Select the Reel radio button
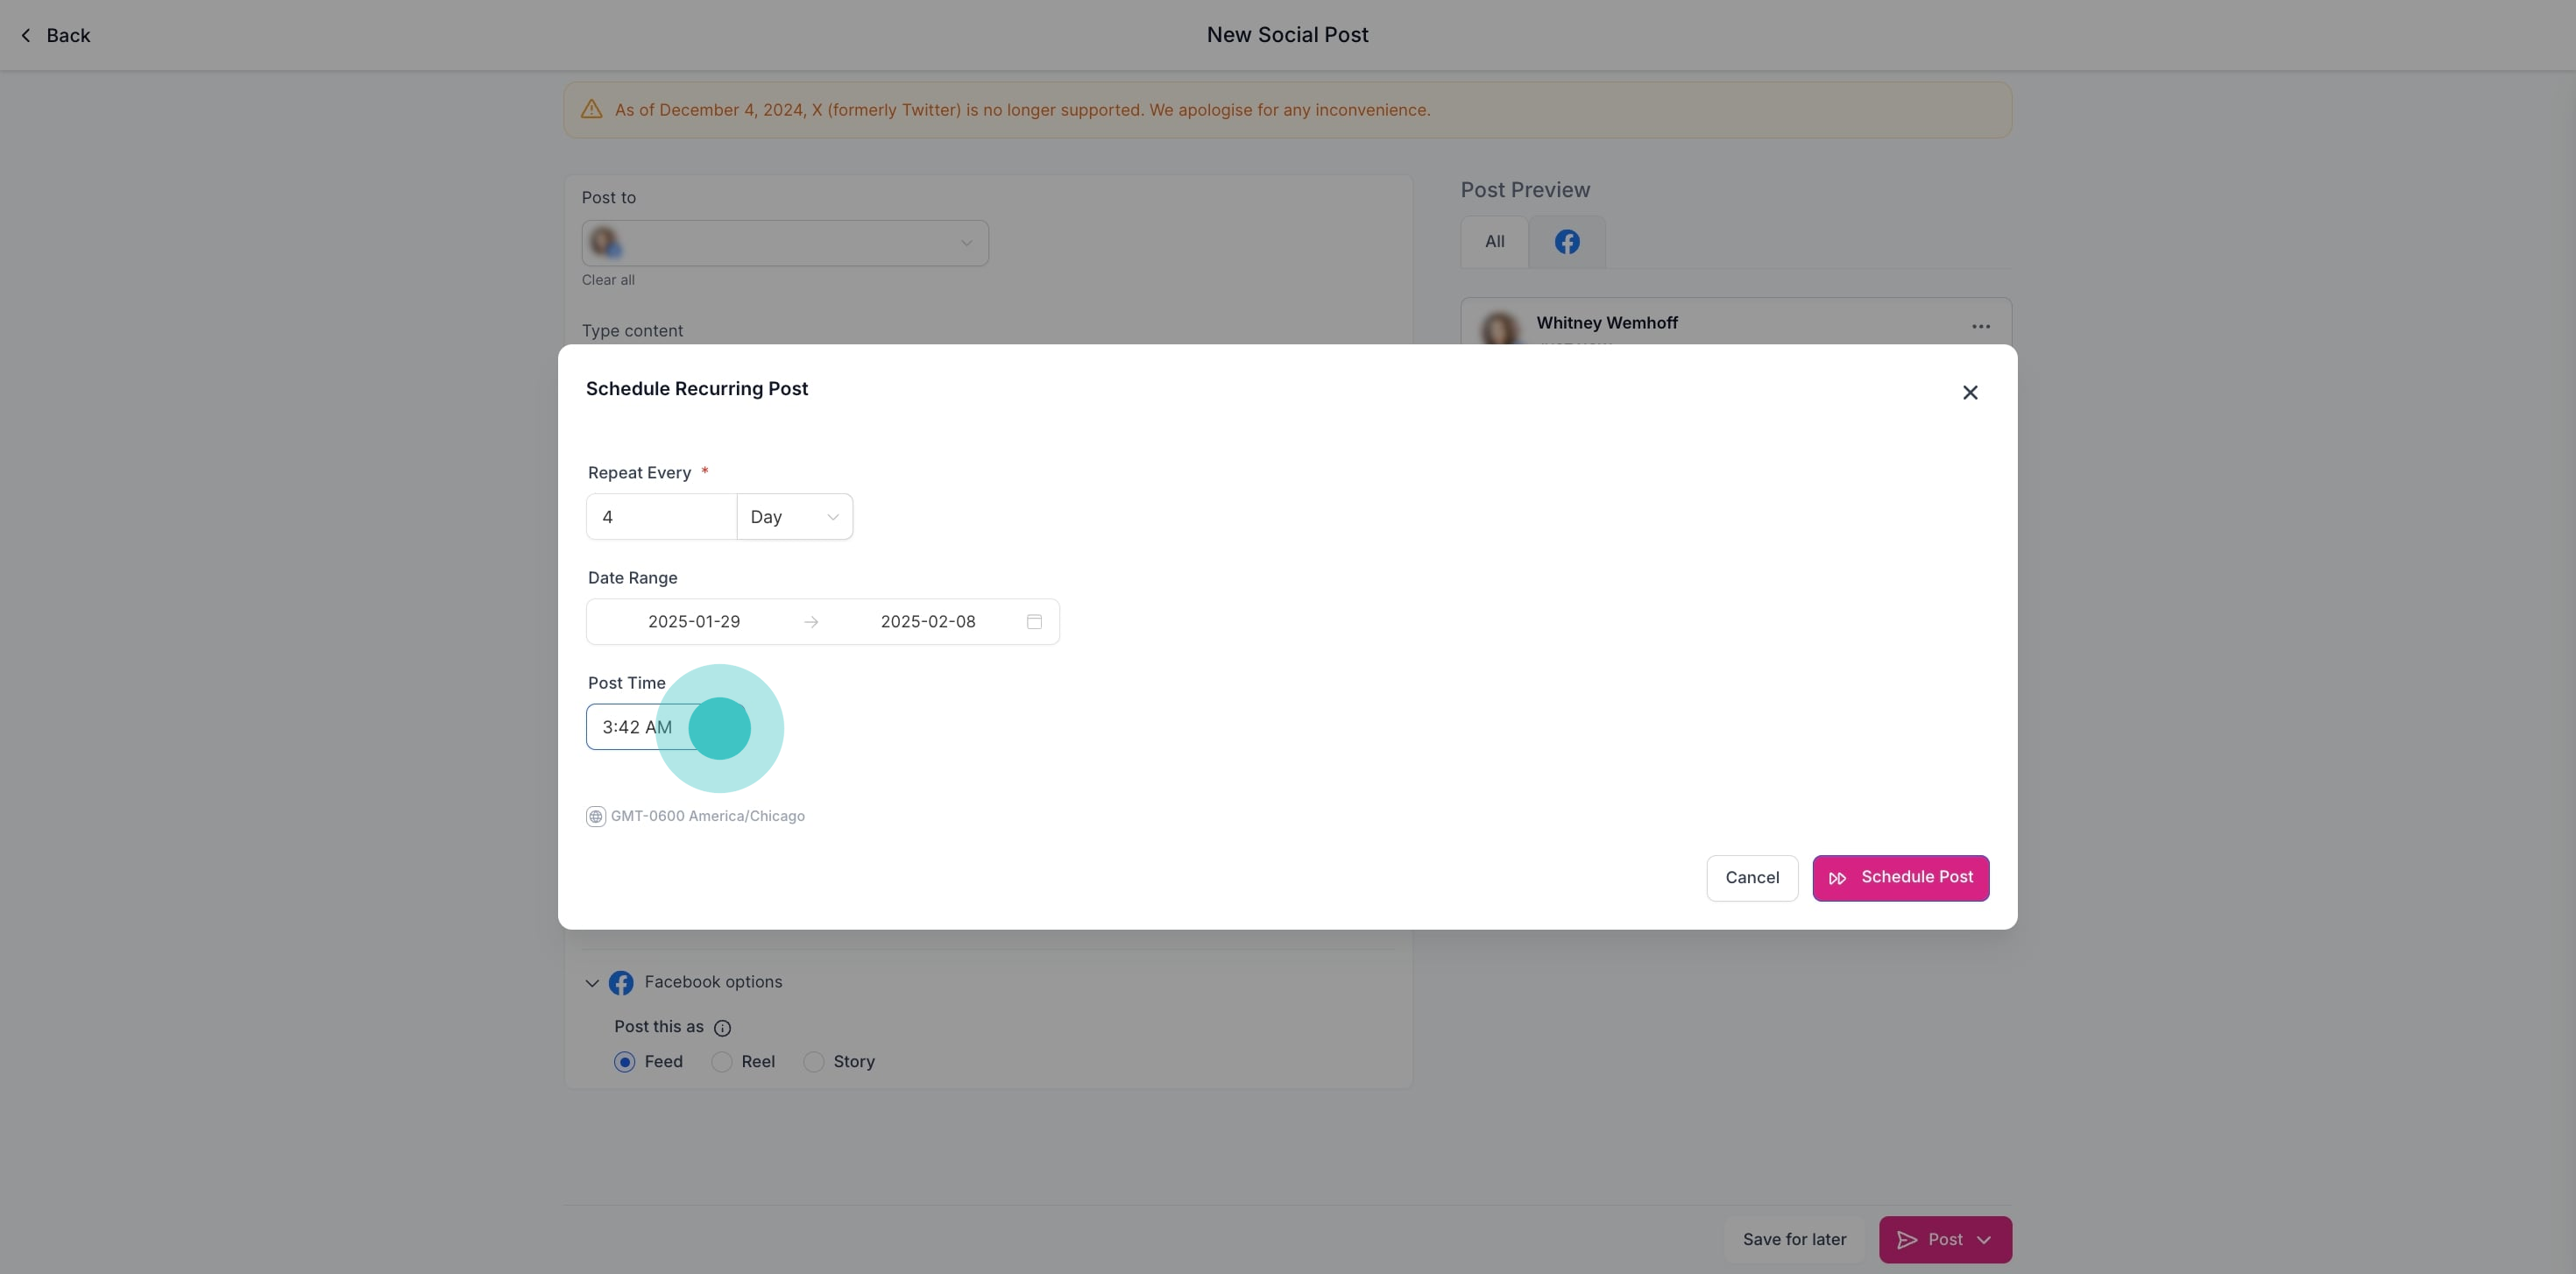2576x1274 pixels. click(722, 1062)
